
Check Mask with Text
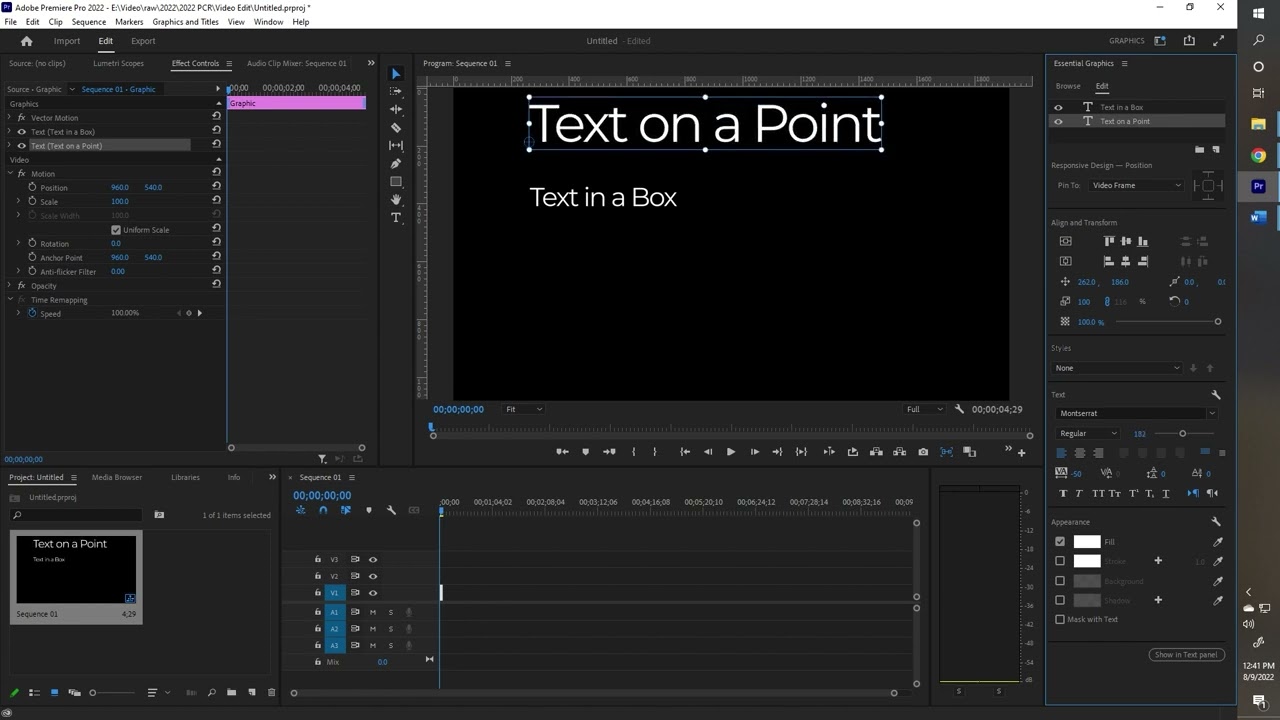coord(1060,619)
